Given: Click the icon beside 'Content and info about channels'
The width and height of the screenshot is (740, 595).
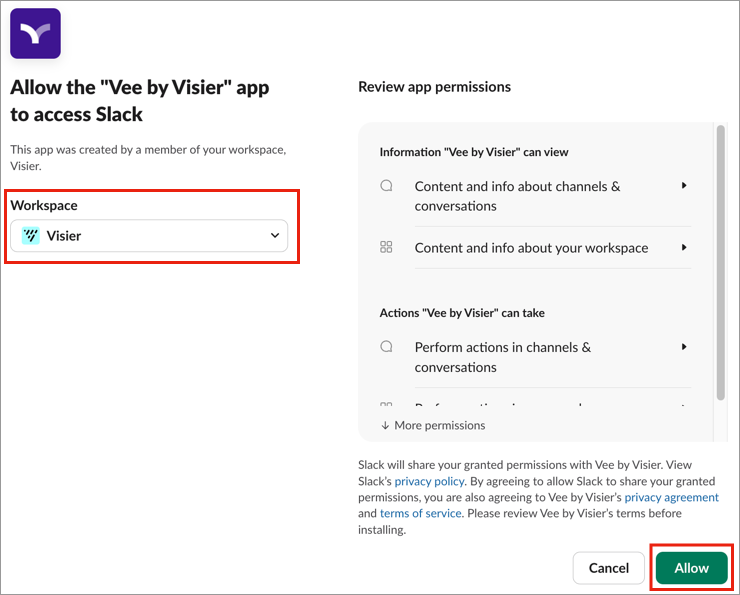Looking at the screenshot, I should click(387, 186).
